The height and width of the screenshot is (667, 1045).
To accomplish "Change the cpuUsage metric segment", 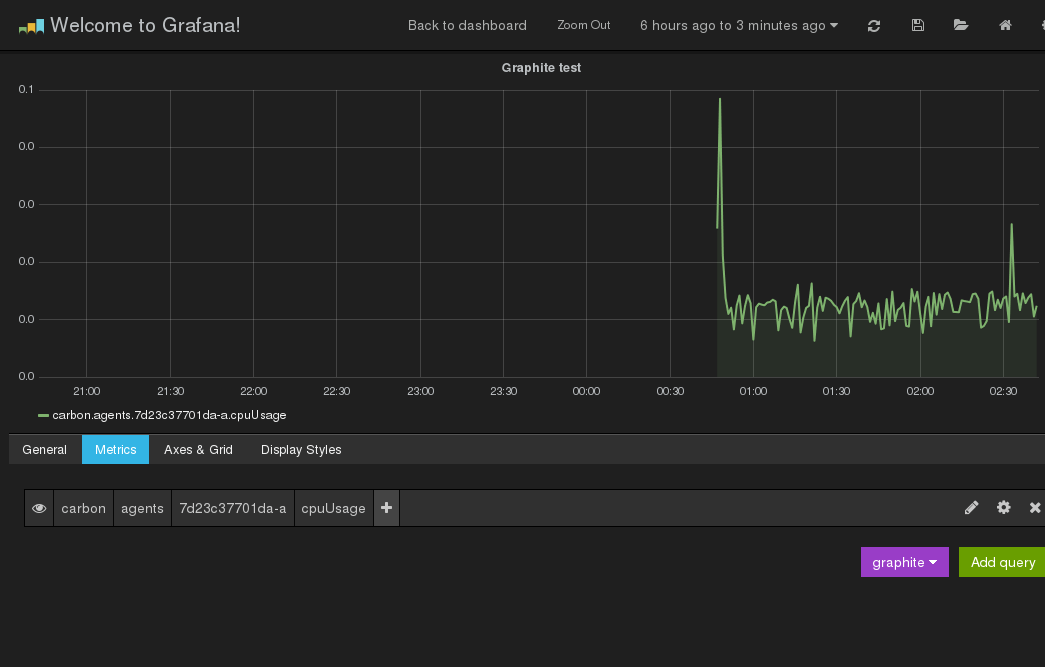I will coord(333,508).
